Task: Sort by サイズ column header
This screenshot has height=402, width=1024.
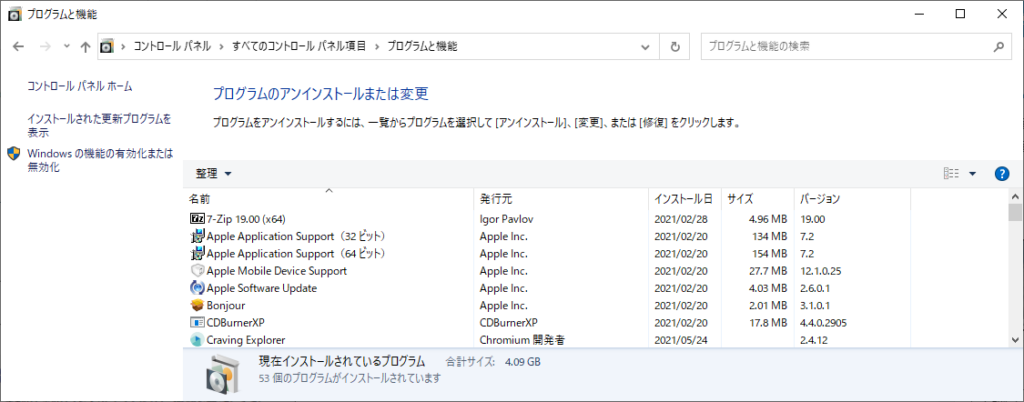Action: (758, 198)
